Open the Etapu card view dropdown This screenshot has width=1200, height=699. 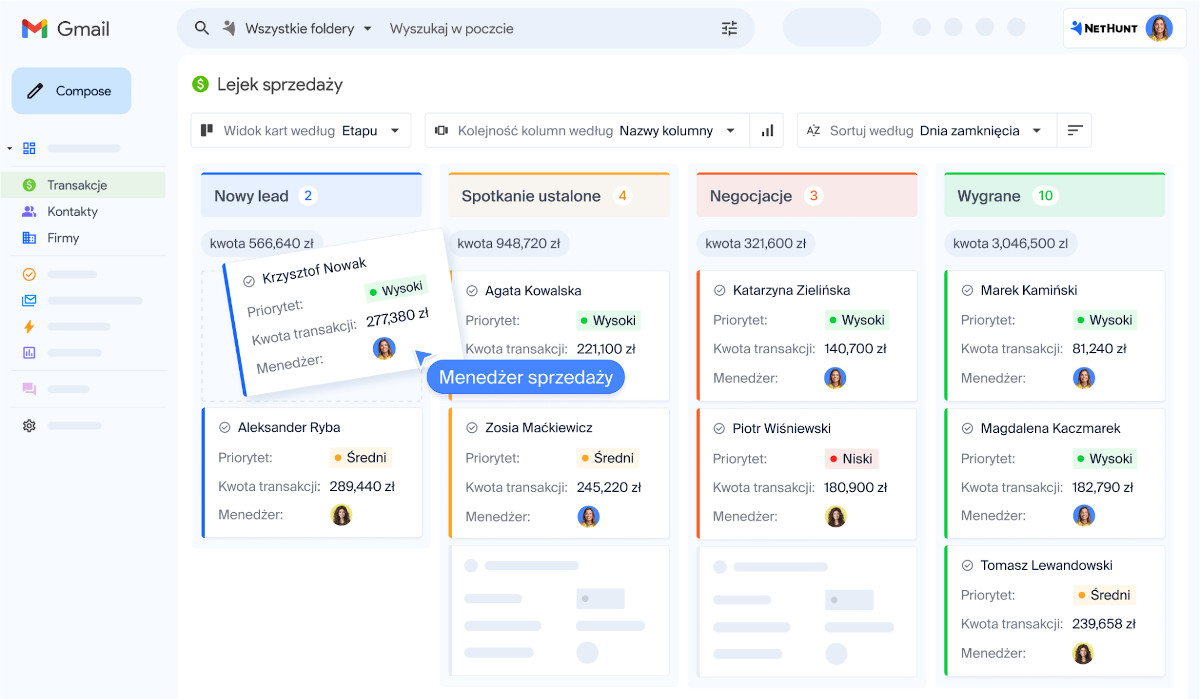pos(376,130)
